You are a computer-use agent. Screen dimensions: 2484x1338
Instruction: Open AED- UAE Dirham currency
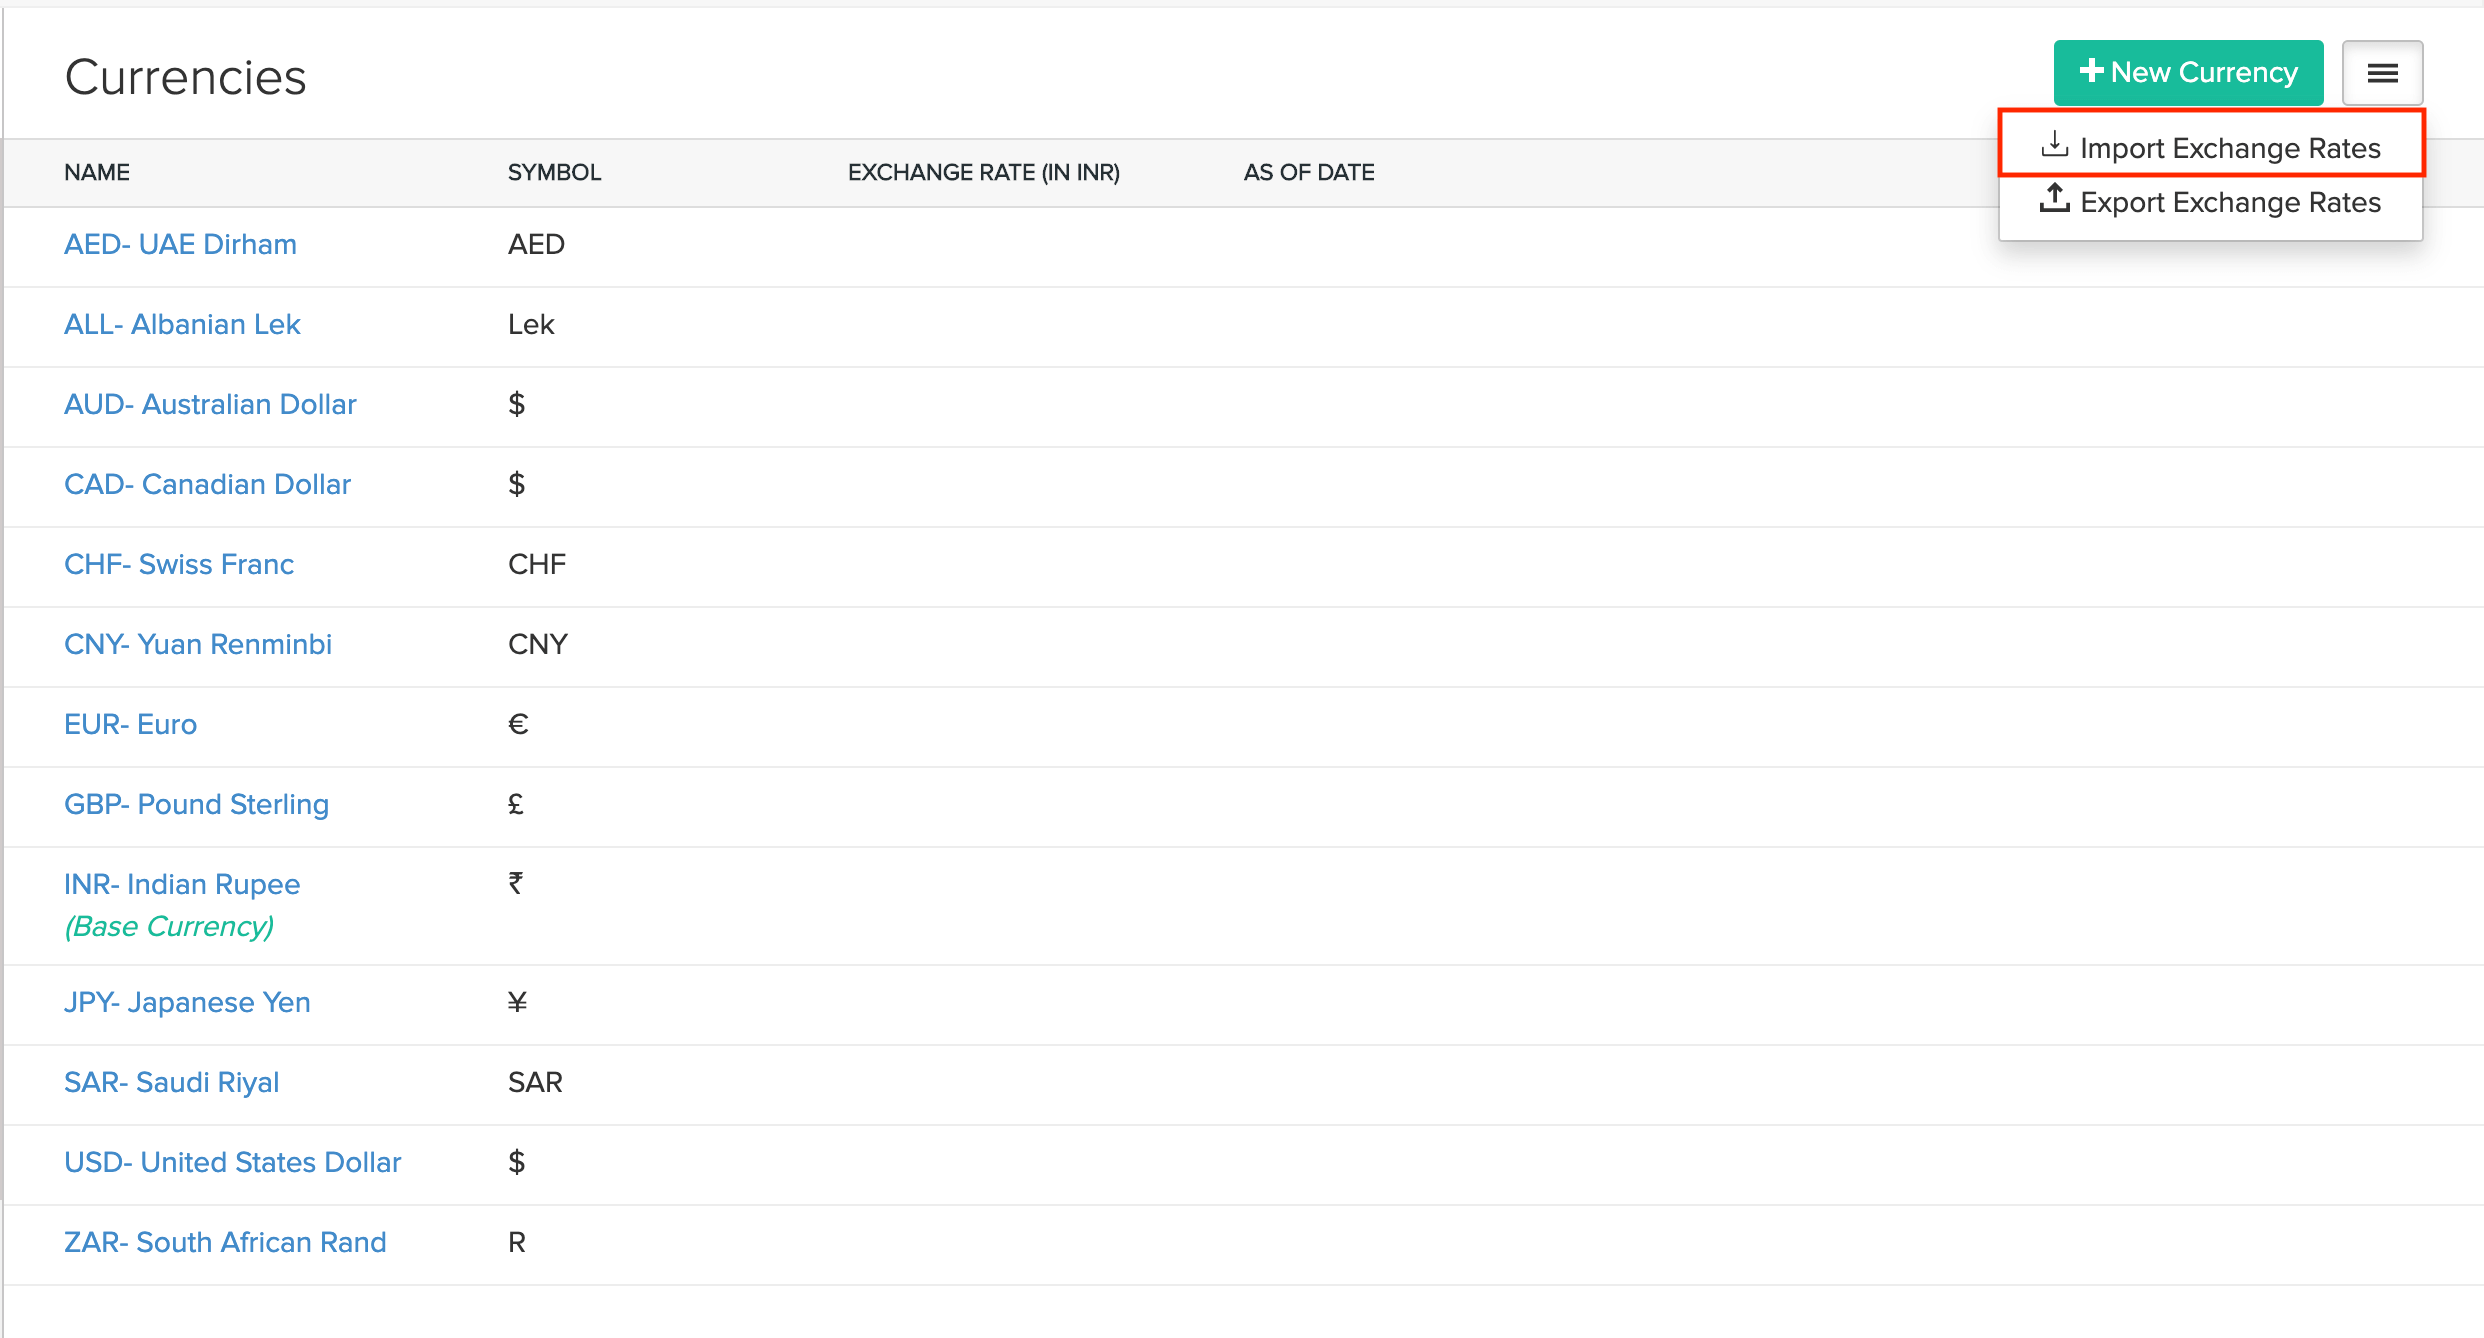180,244
